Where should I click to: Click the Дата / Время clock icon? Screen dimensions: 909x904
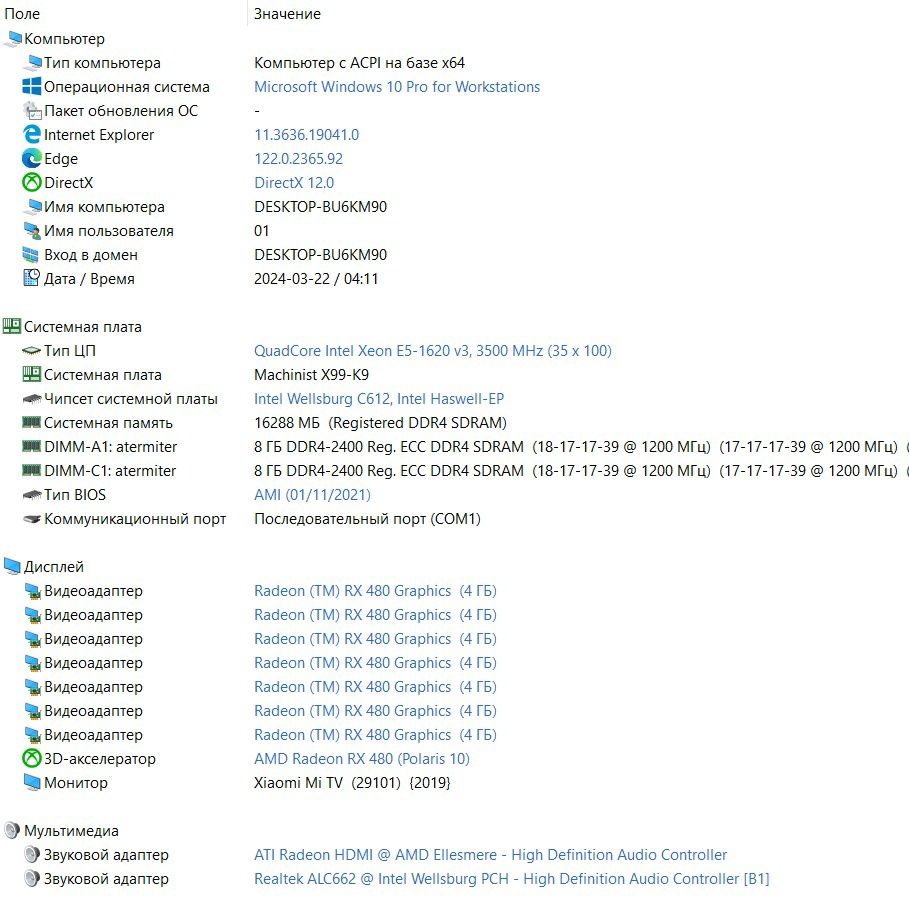click(x=31, y=278)
